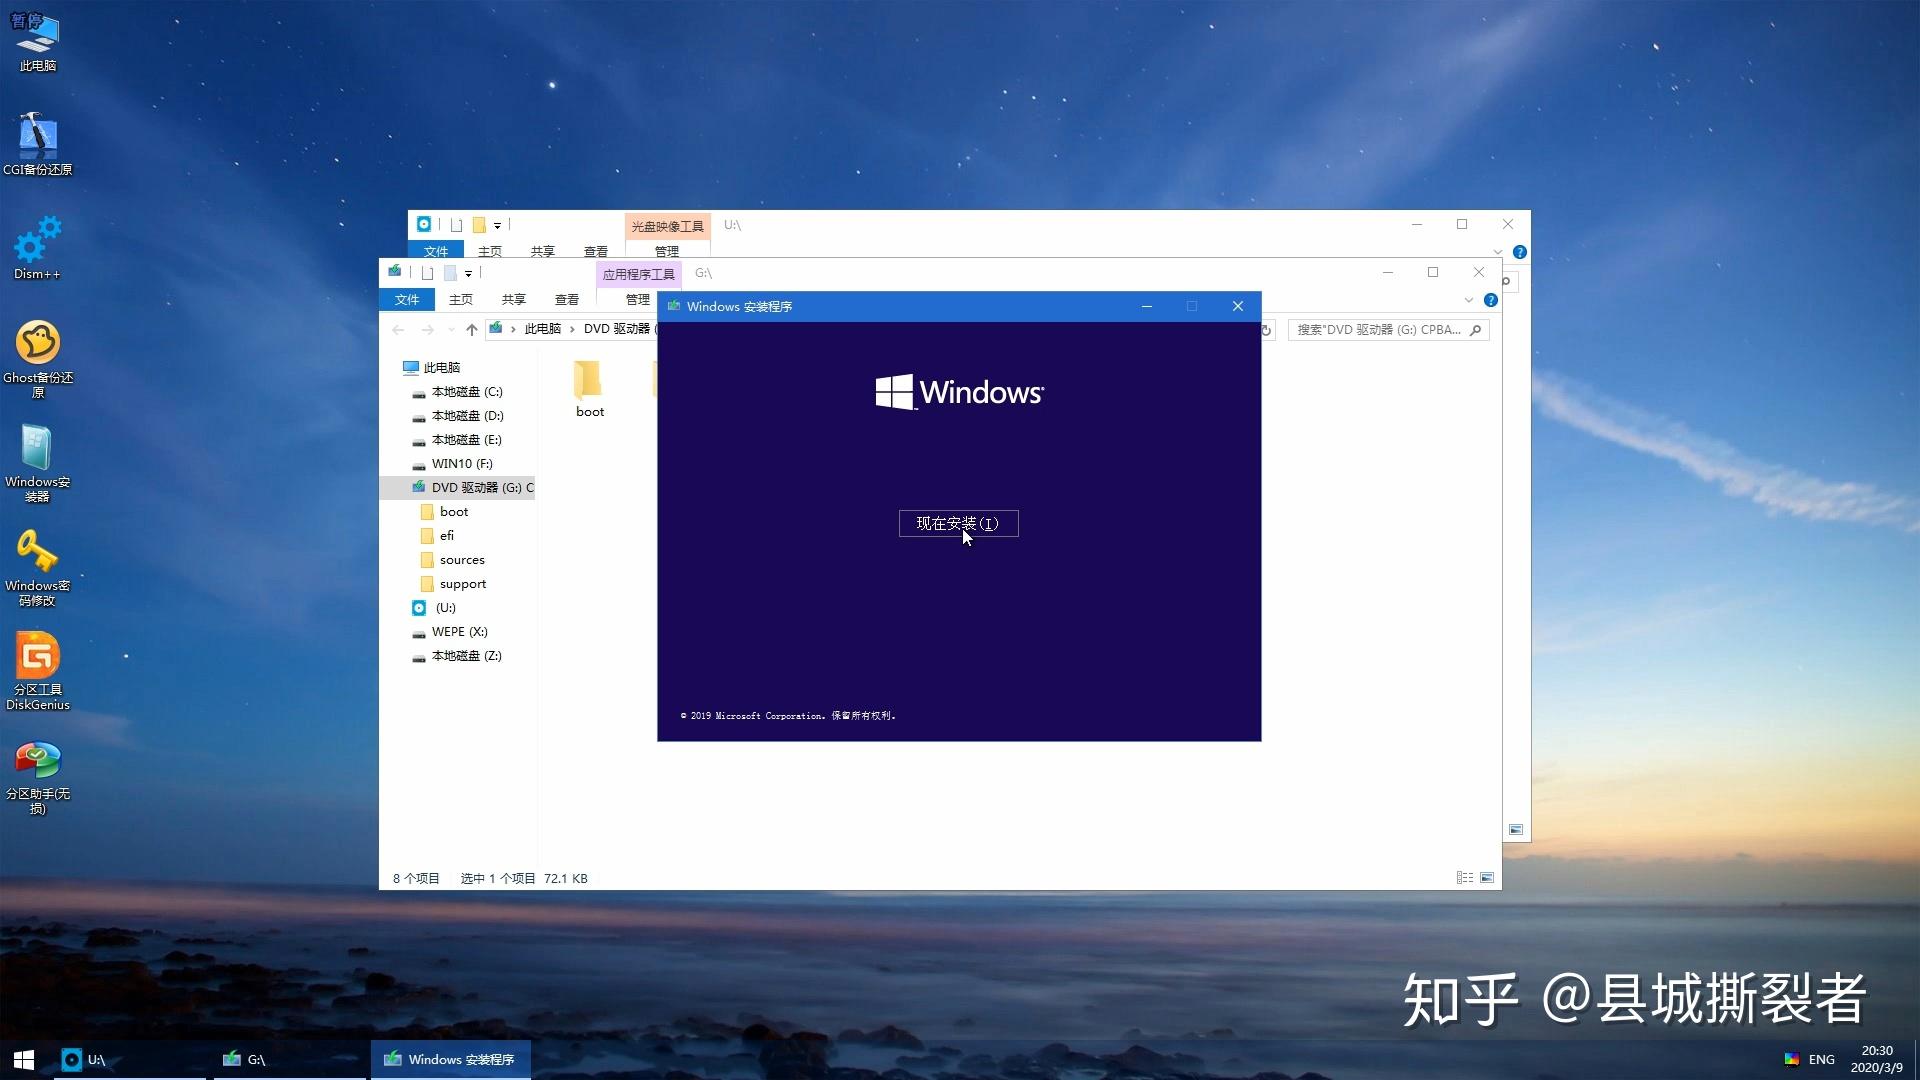1920x1080 pixels.
Task: Select the 光盘映像工具 tab in U:\ window
Action: 667,226
